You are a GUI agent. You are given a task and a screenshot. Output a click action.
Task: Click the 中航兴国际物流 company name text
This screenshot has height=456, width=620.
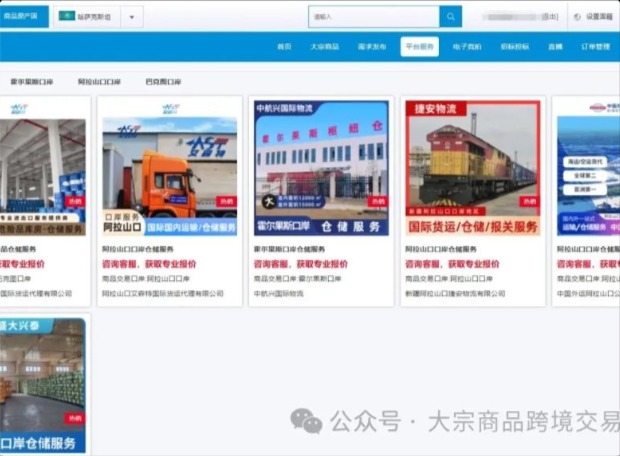[279, 293]
